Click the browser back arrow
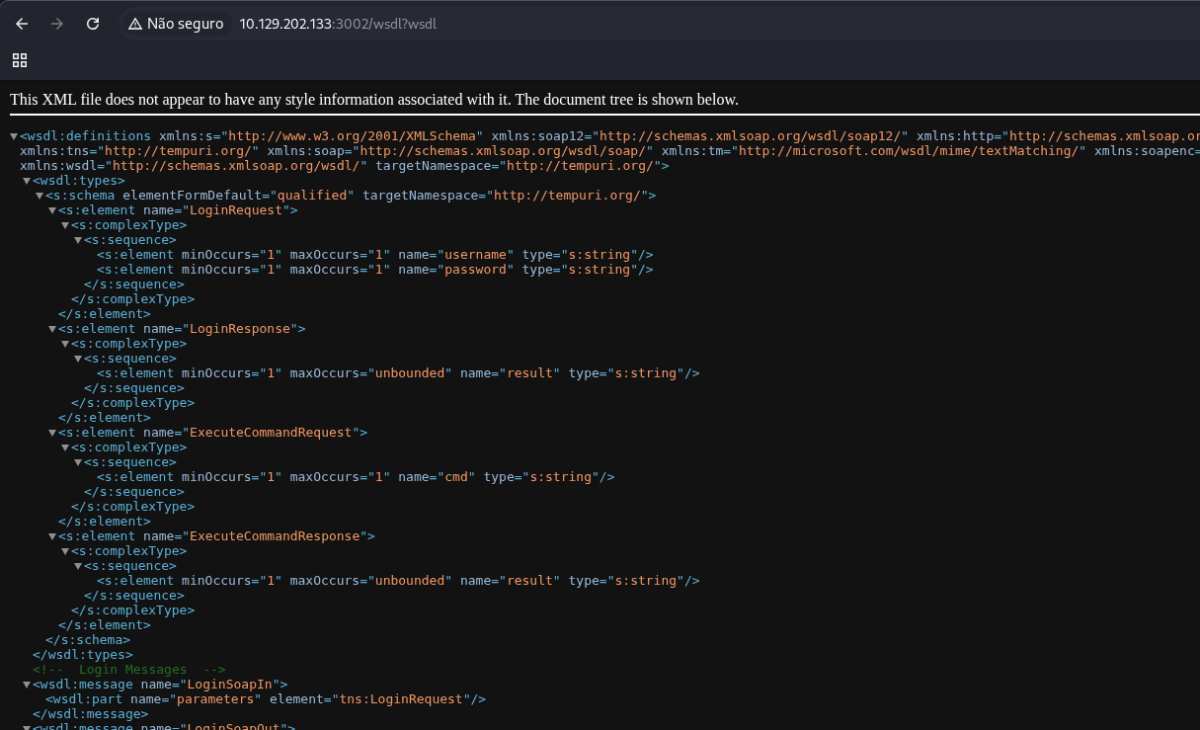1200x730 pixels. [x=22, y=24]
